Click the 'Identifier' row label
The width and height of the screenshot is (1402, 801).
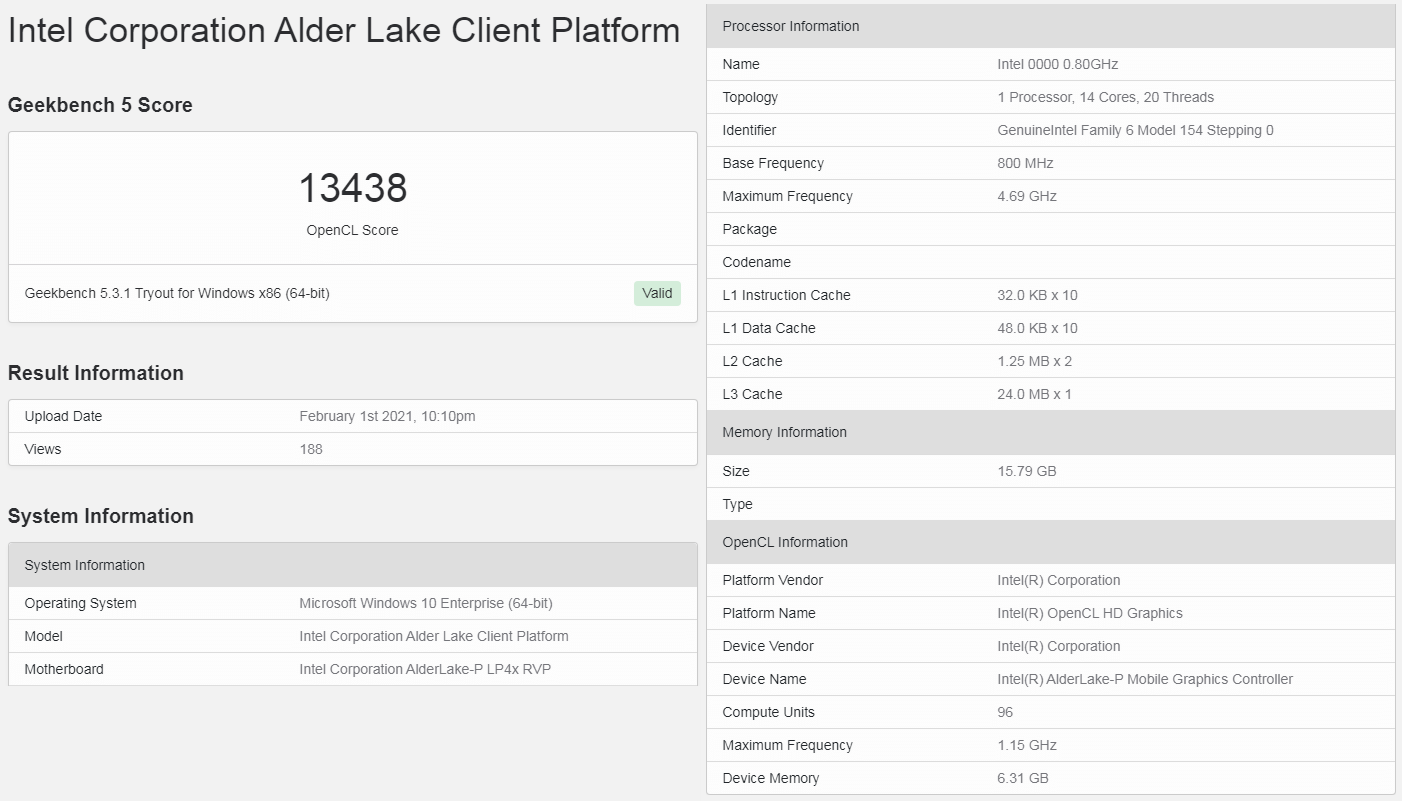749,130
